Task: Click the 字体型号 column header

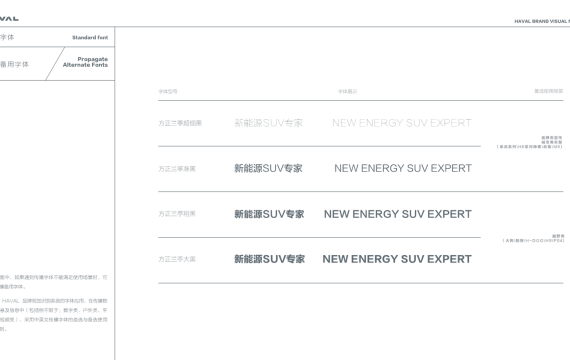Action: click(x=168, y=91)
